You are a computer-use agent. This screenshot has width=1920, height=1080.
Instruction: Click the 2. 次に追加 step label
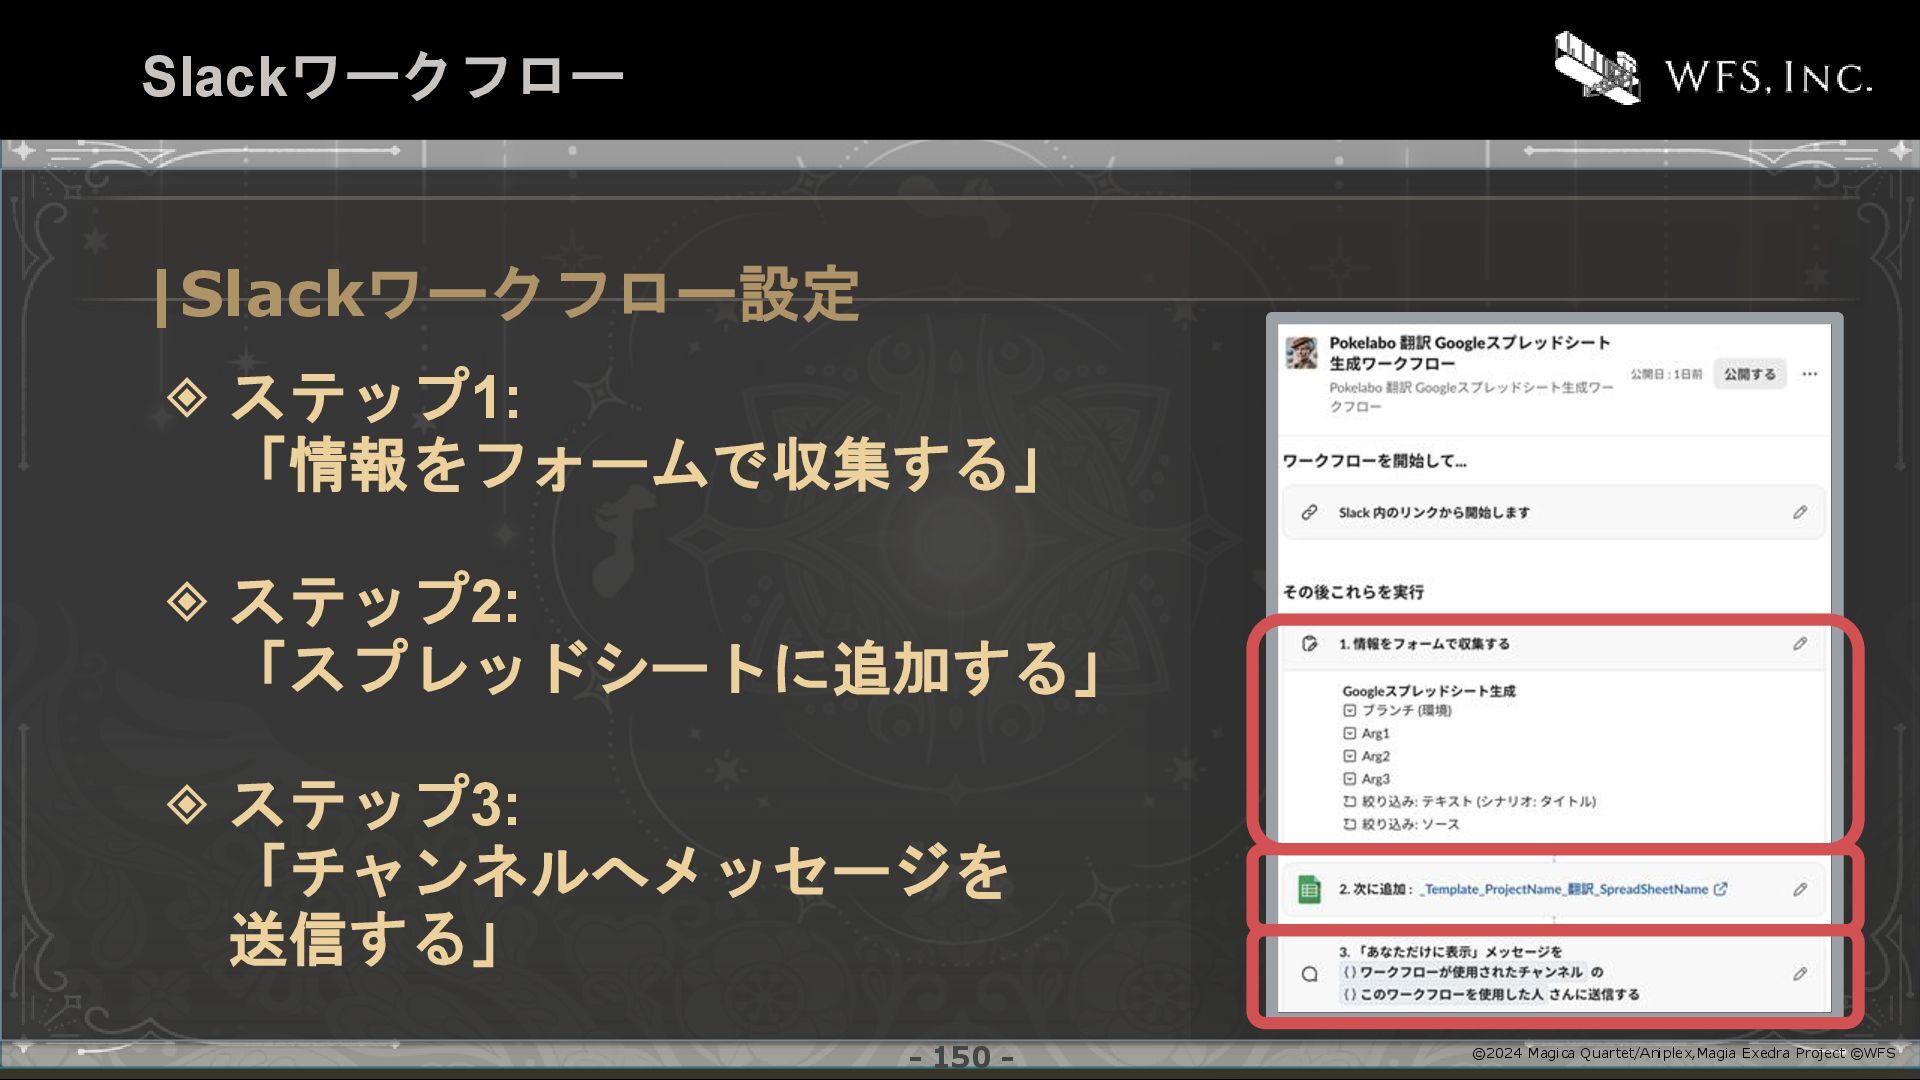(1376, 889)
